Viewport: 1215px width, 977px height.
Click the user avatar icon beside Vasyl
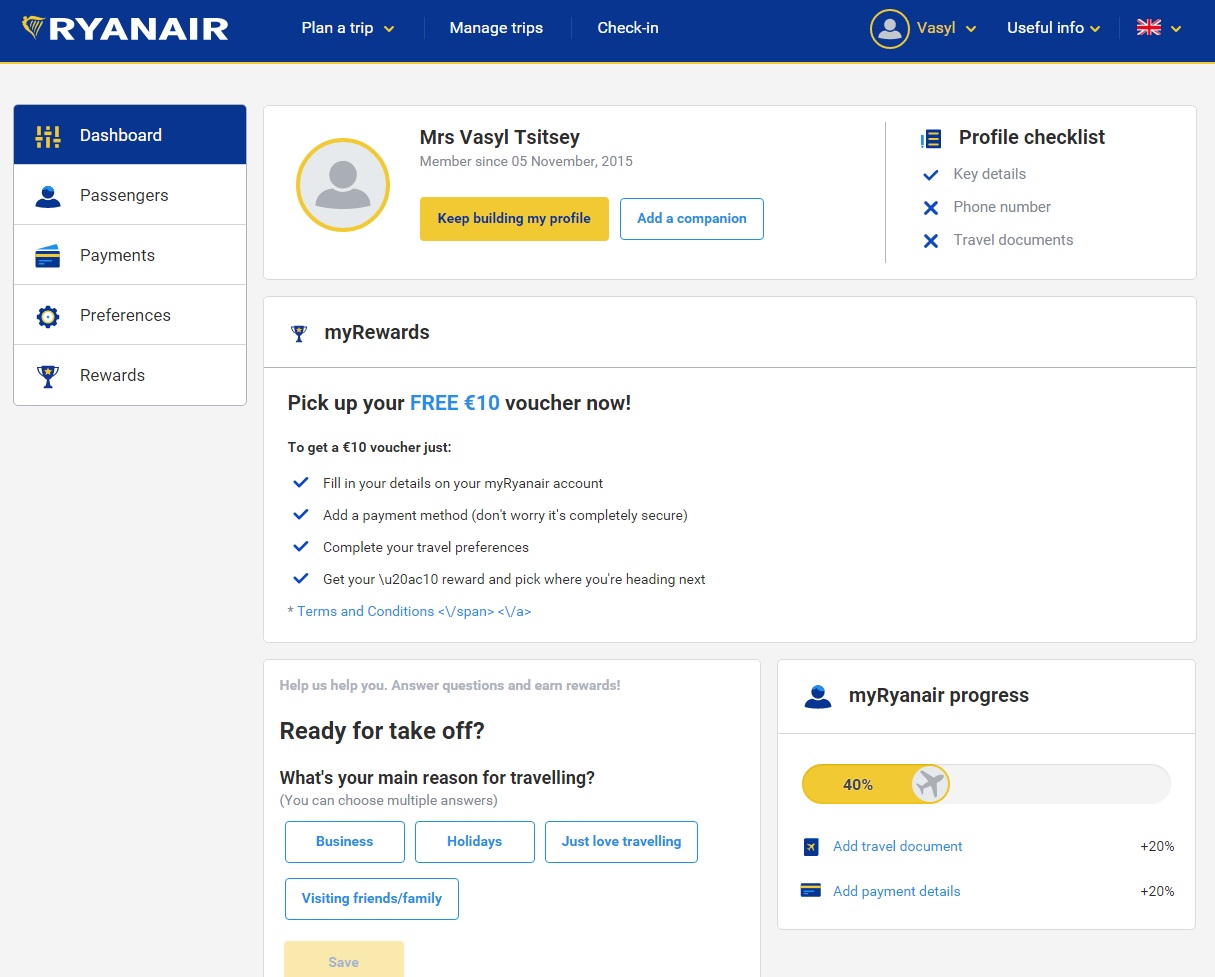[x=889, y=28]
